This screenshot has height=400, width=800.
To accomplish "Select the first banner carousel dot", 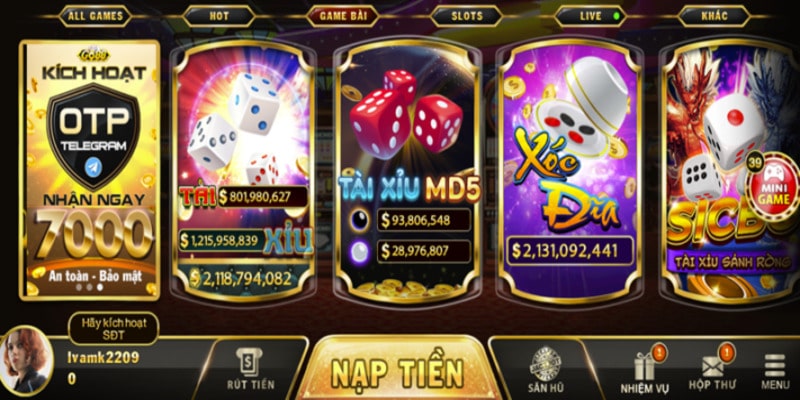I will 79,287.
